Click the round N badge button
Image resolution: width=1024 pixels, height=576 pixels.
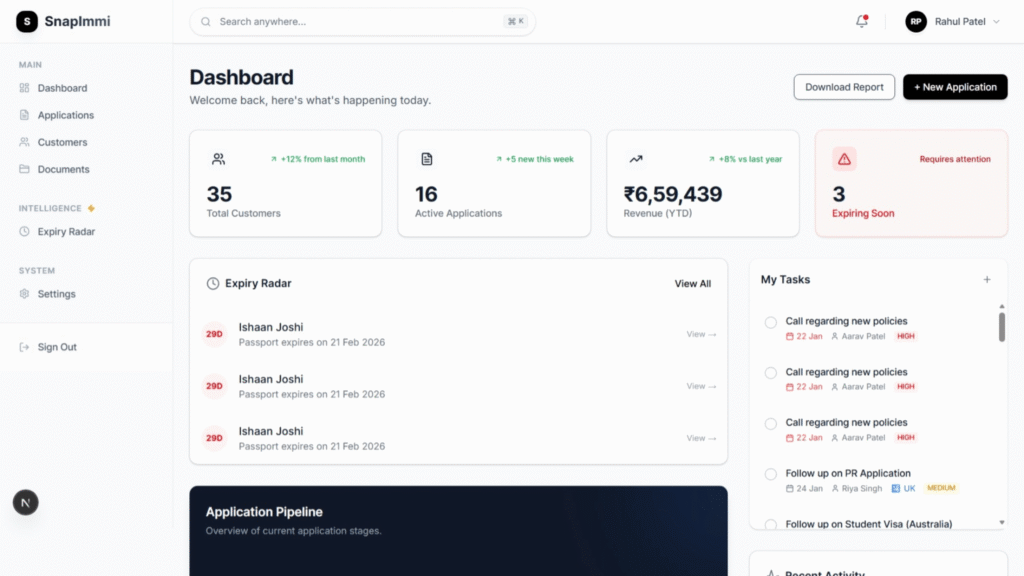coord(26,502)
